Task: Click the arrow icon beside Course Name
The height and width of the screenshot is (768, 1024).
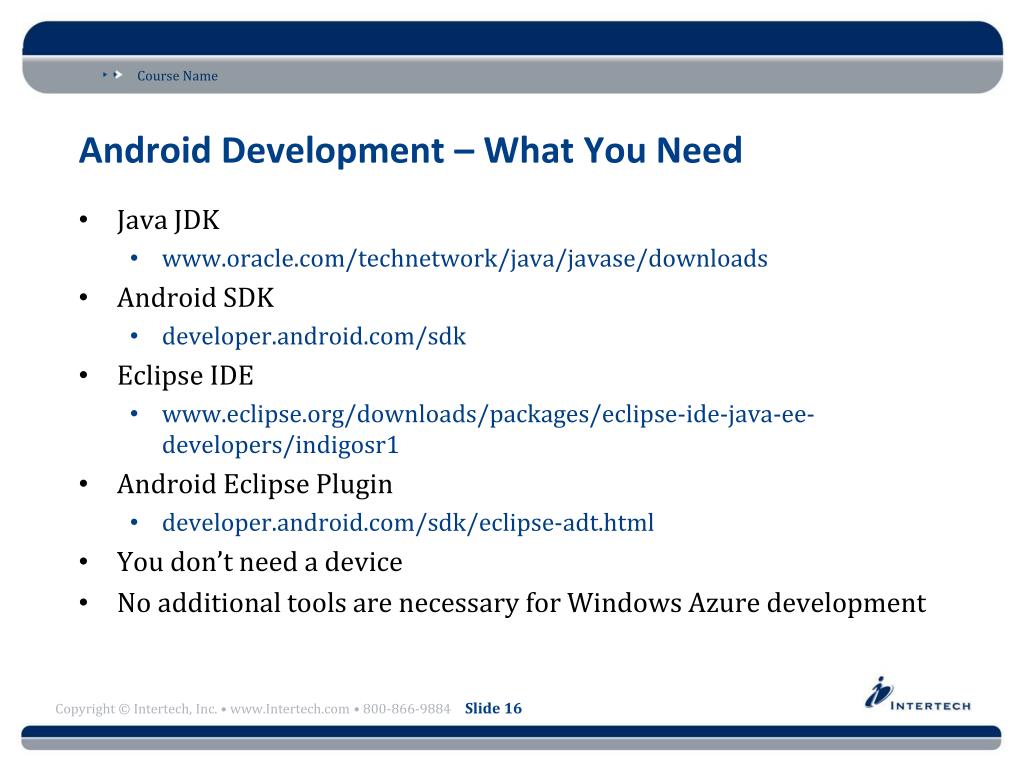Action: pos(113,75)
